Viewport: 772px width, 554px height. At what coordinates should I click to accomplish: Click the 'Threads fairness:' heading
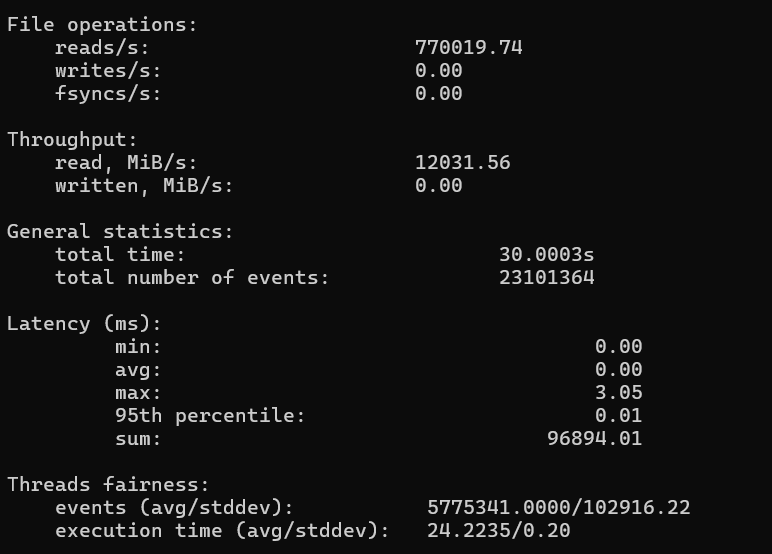click(x=108, y=485)
